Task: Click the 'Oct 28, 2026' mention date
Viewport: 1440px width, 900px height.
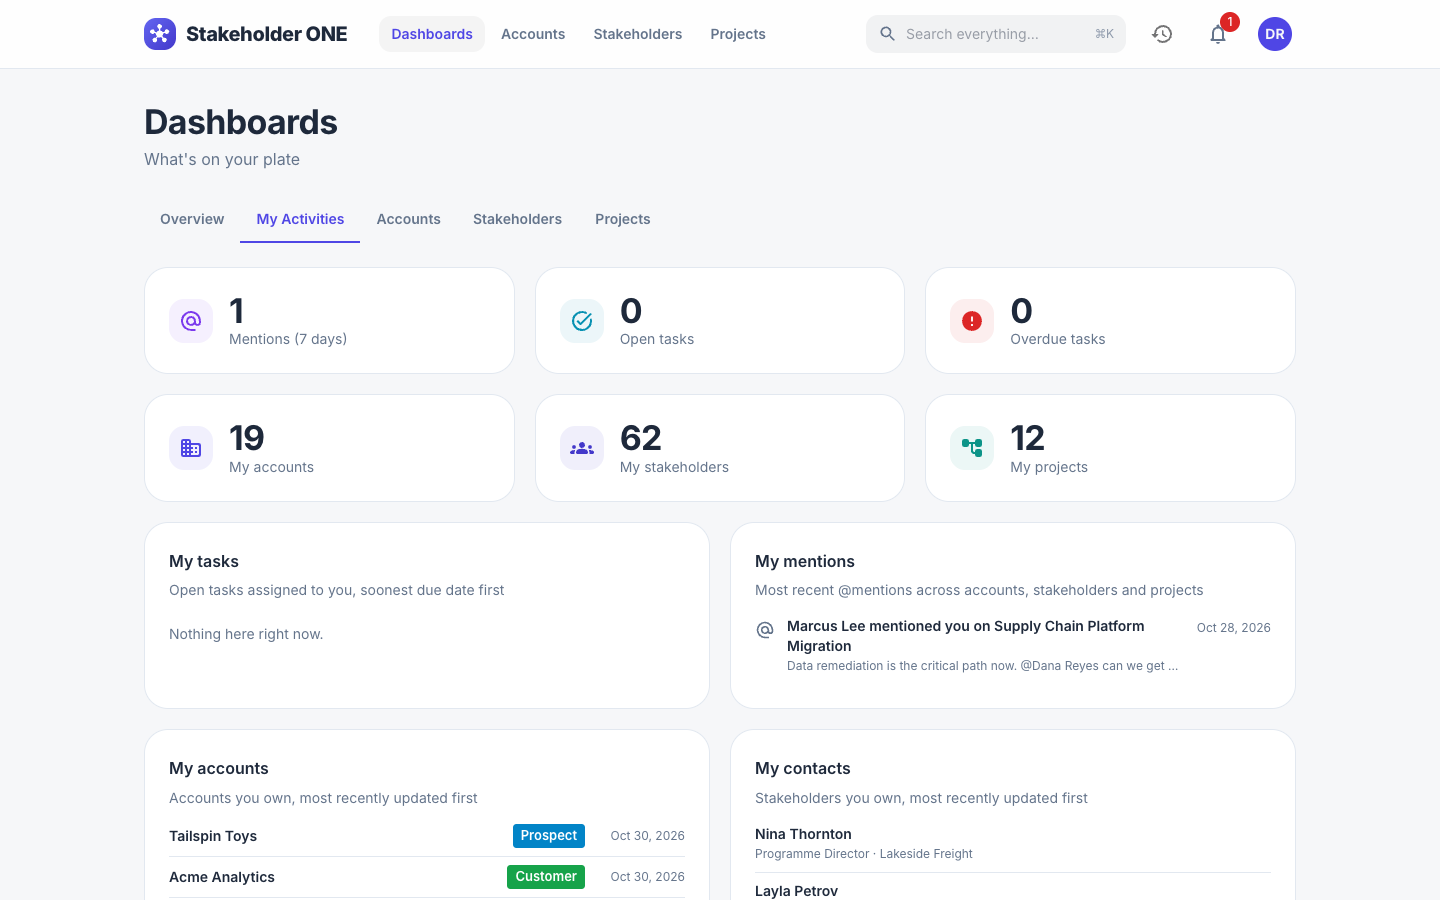Action: click(1234, 628)
